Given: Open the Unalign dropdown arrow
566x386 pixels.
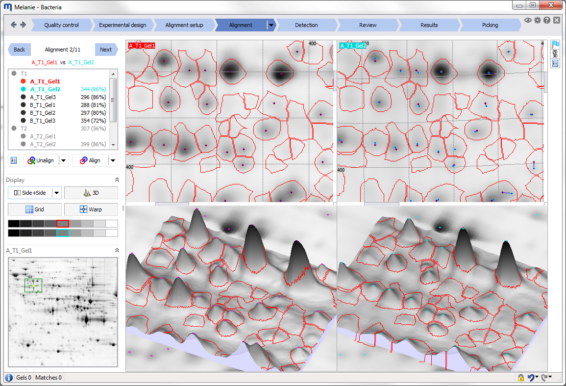Looking at the screenshot, I should pyautogui.click(x=63, y=160).
